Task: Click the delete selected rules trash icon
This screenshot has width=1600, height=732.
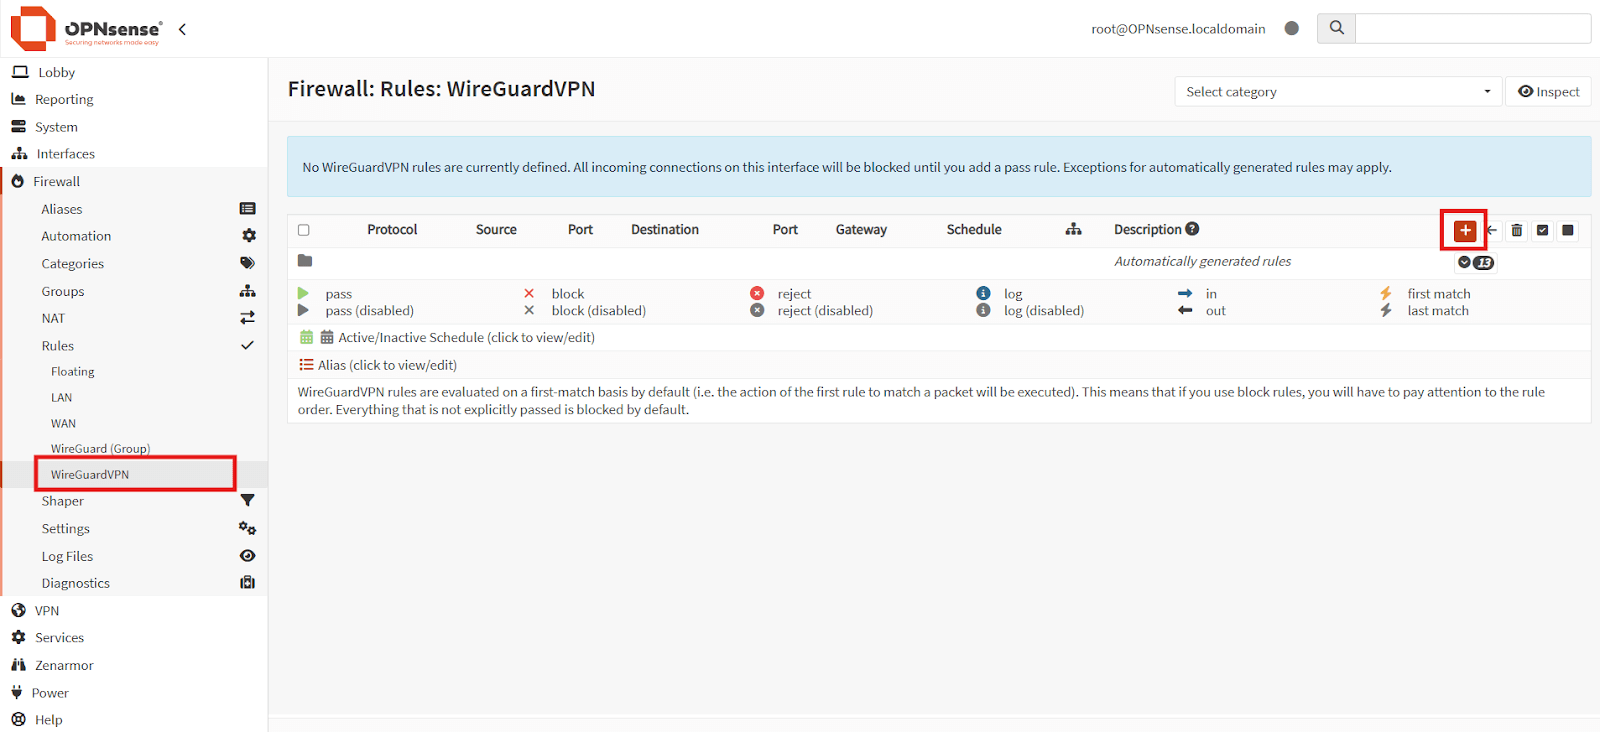Action: click(1517, 231)
